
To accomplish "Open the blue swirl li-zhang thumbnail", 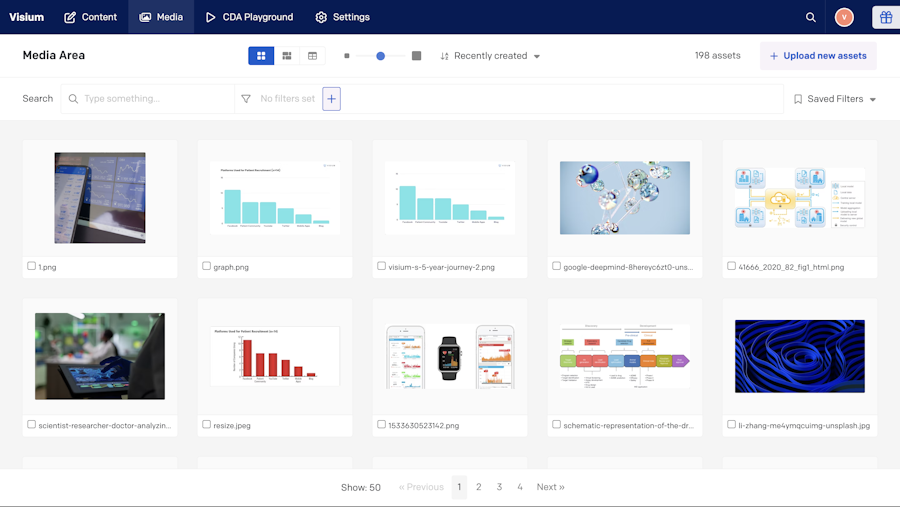I will pos(800,357).
